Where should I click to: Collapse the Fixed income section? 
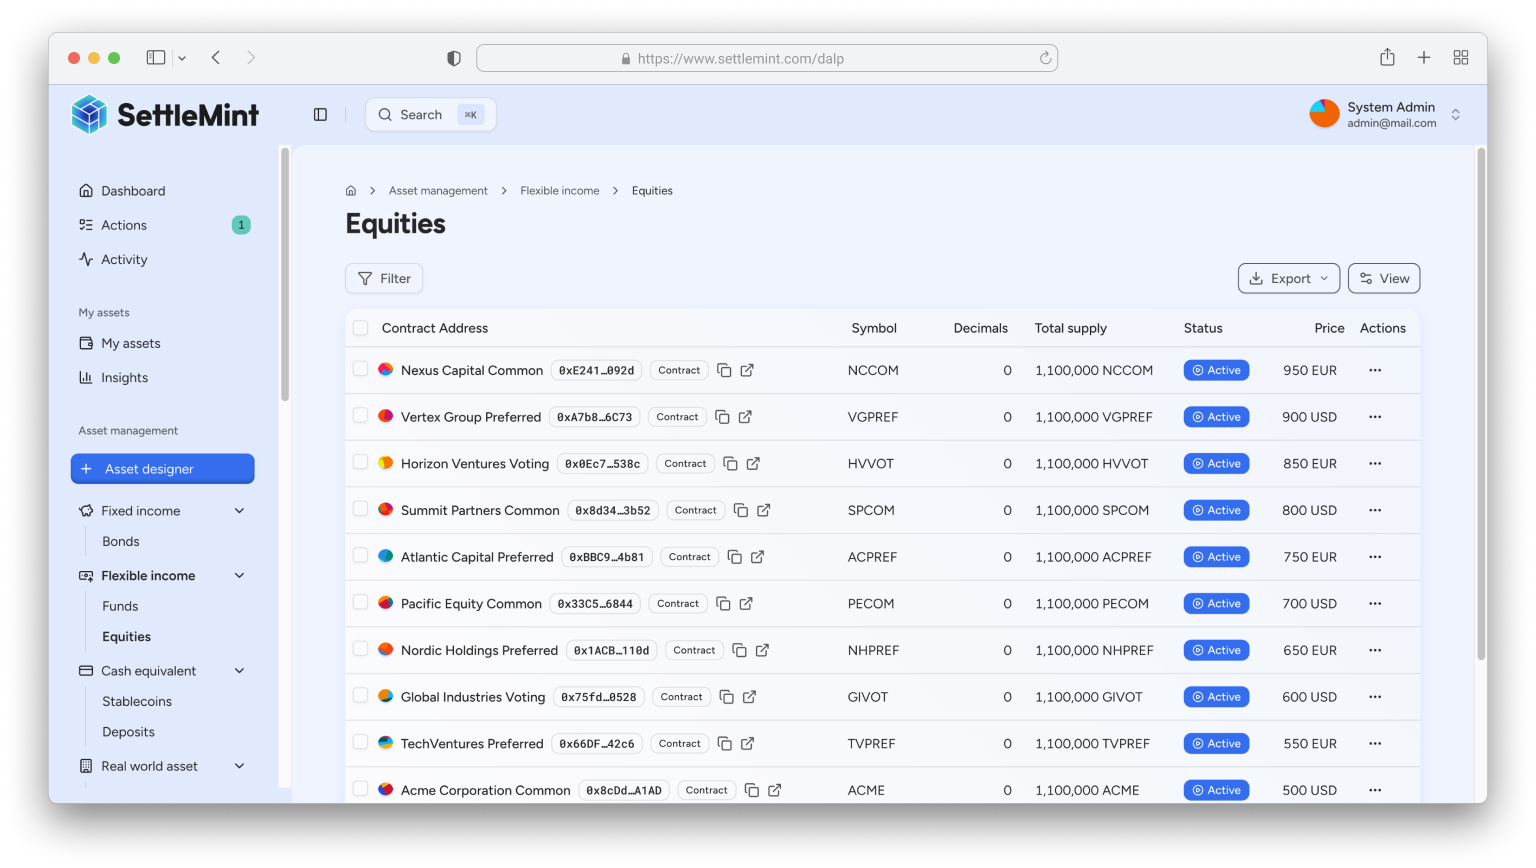[x=238, y=510]
